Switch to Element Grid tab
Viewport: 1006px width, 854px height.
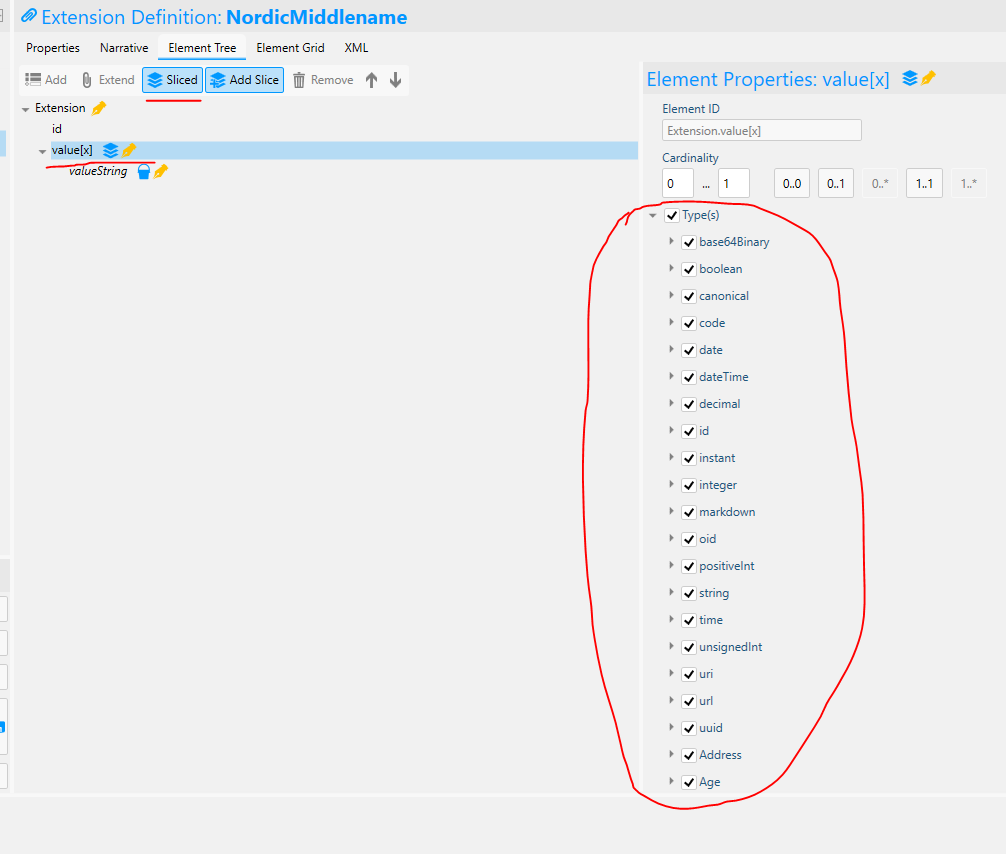[x=290, y=47]
